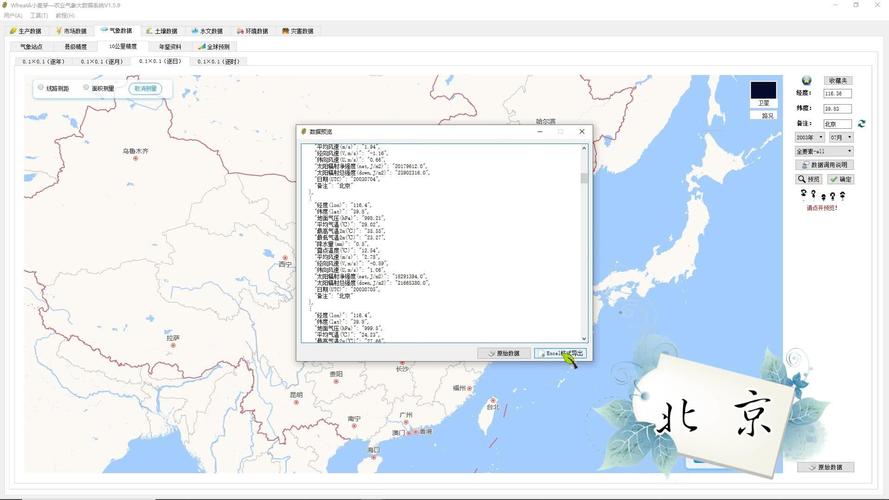Click the green refresh arrows icon
889x500 pixels.
[x=861, y=124]
